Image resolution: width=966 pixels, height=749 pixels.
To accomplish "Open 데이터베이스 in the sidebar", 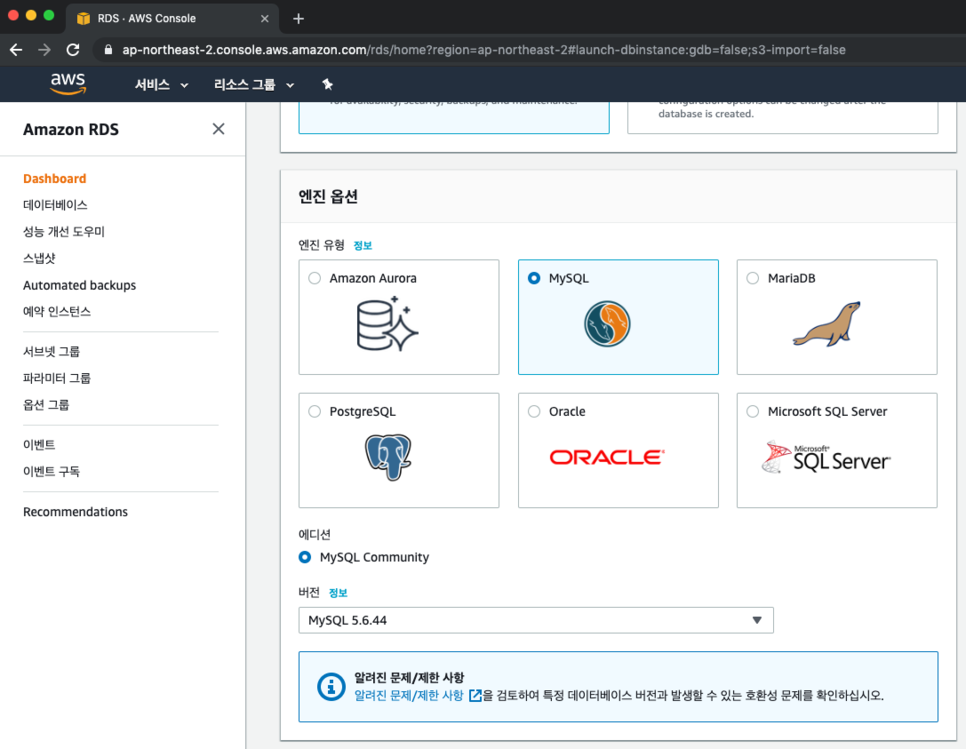I will 55,205.
